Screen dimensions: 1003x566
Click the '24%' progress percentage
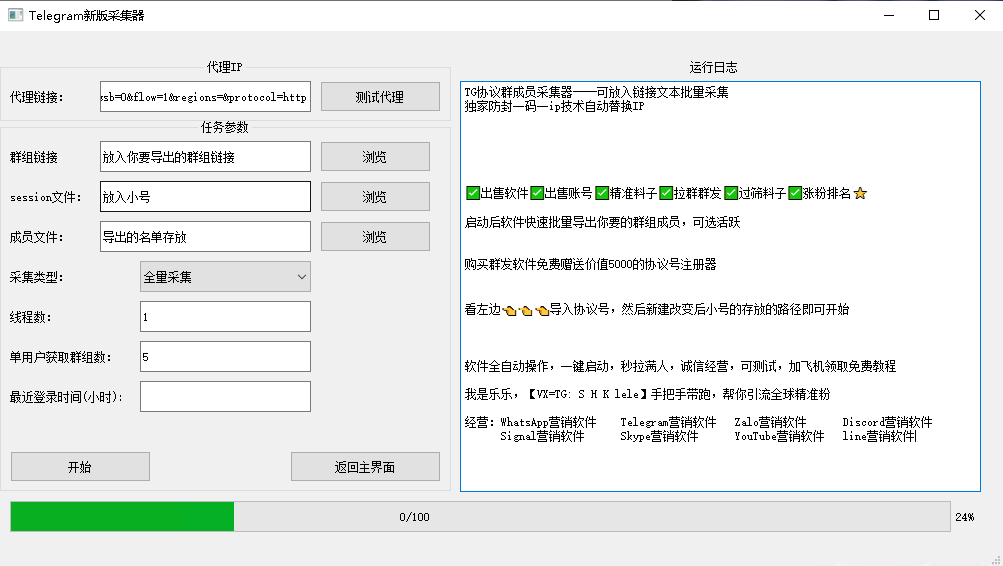tap(965, 517)
